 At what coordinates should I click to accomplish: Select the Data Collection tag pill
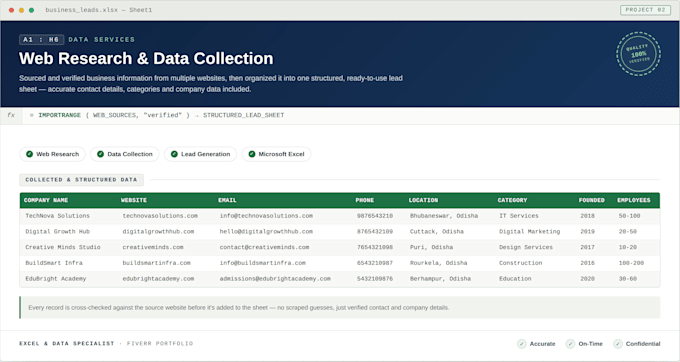point(125,154)
